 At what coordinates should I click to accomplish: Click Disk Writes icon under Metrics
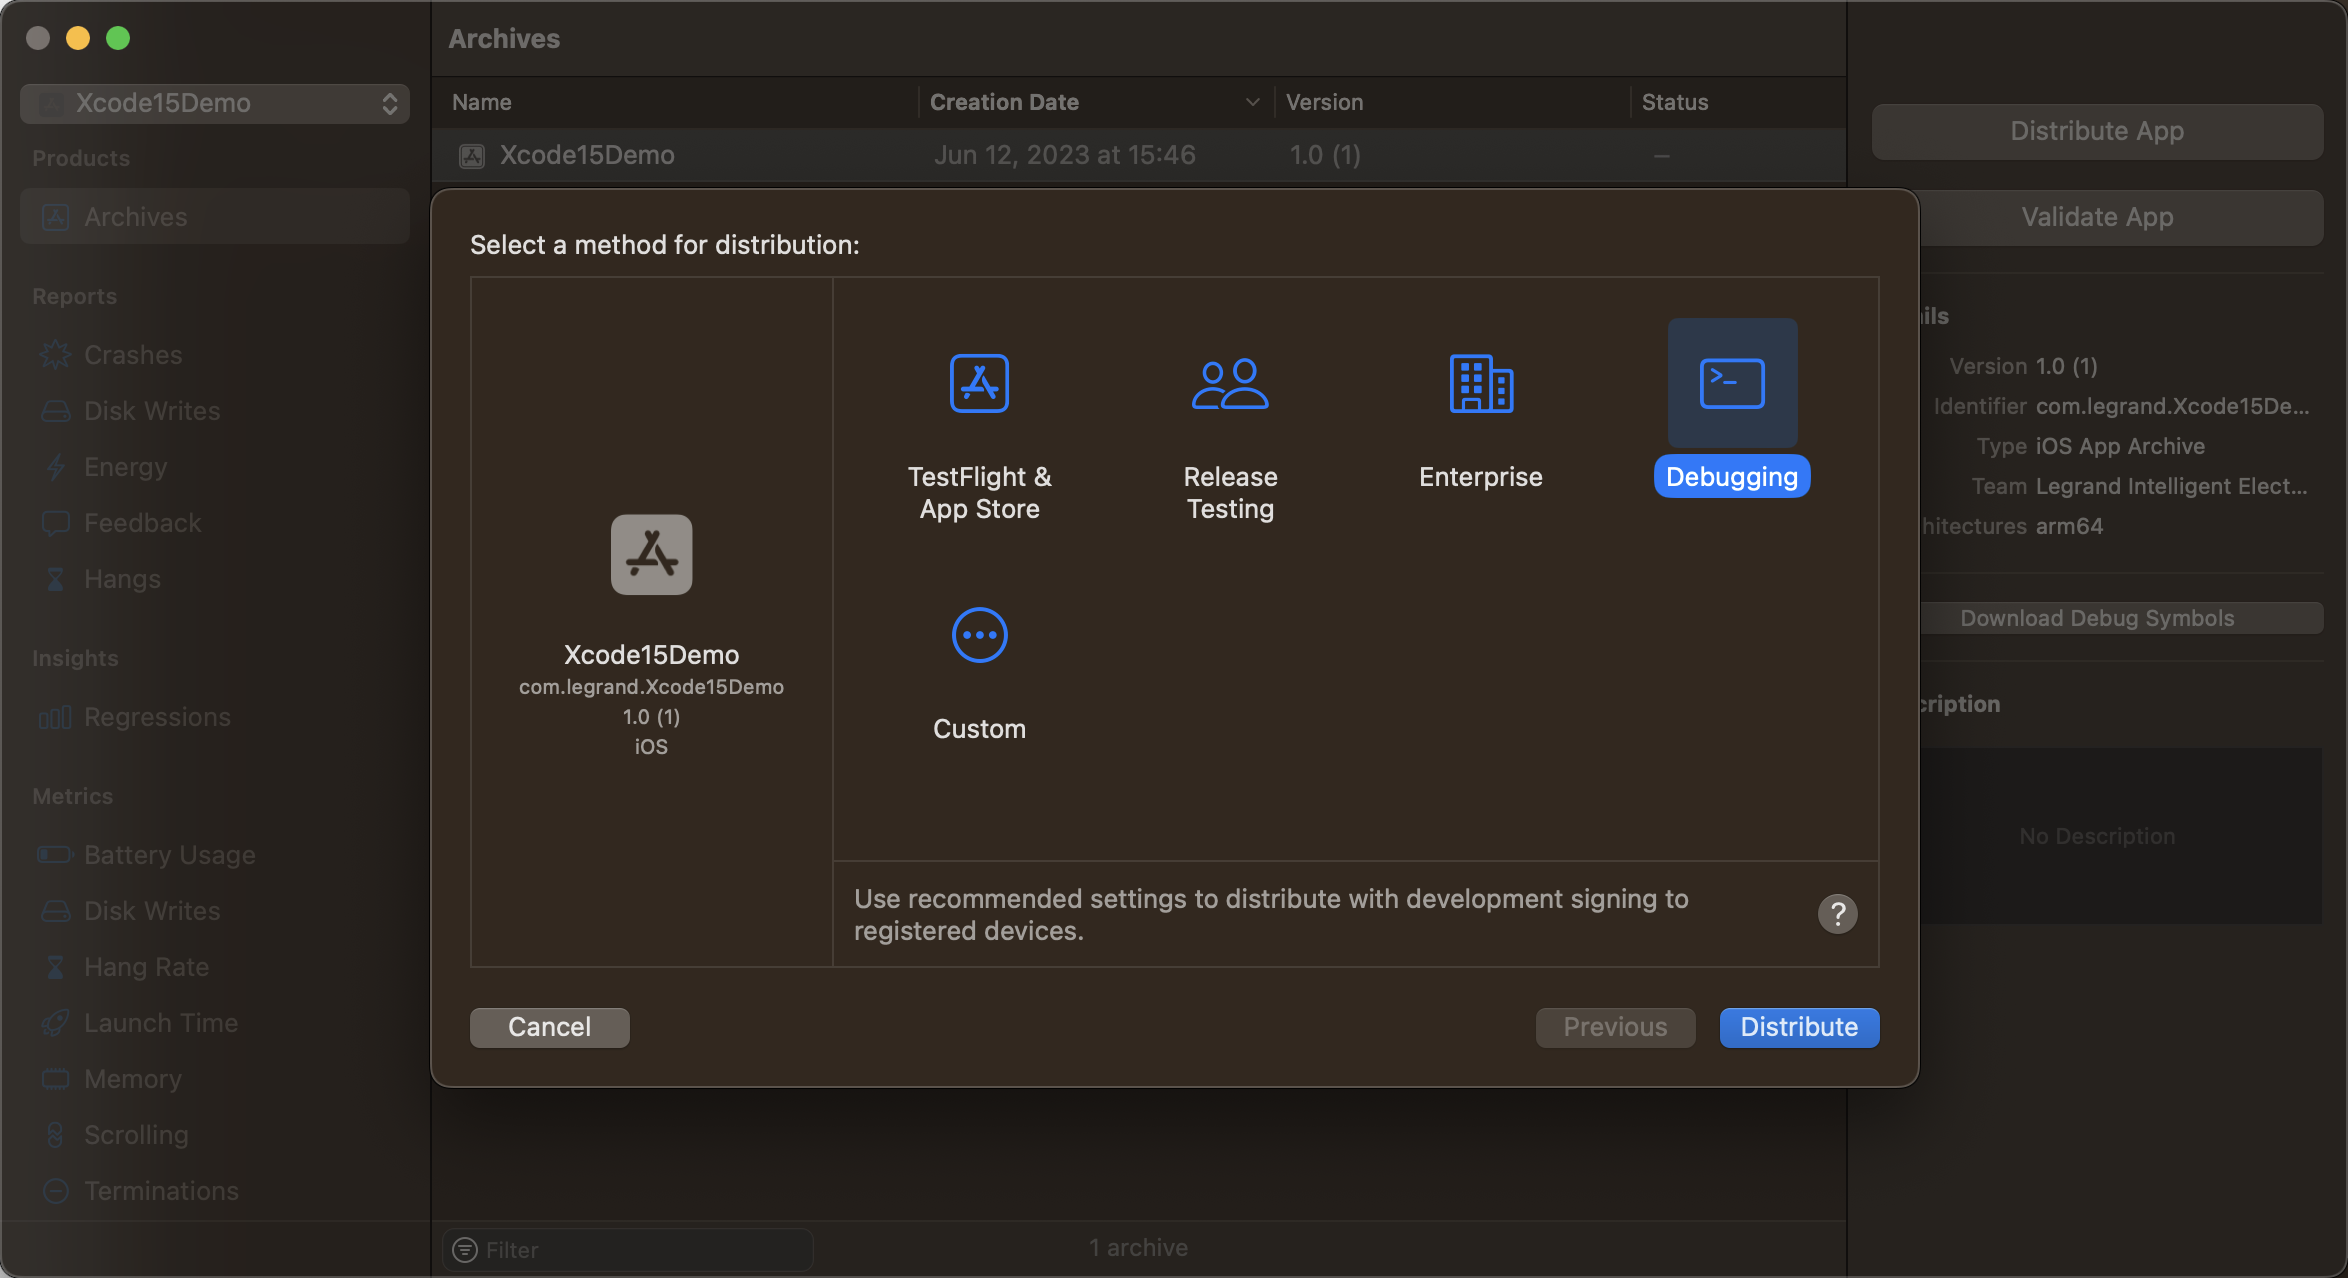point(55,911)
